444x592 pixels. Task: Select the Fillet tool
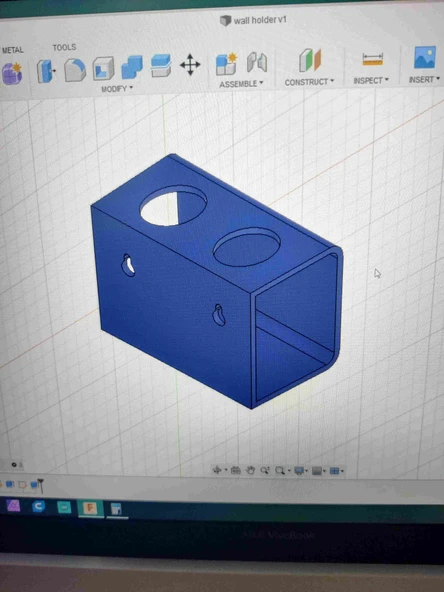tap(75, 70)
